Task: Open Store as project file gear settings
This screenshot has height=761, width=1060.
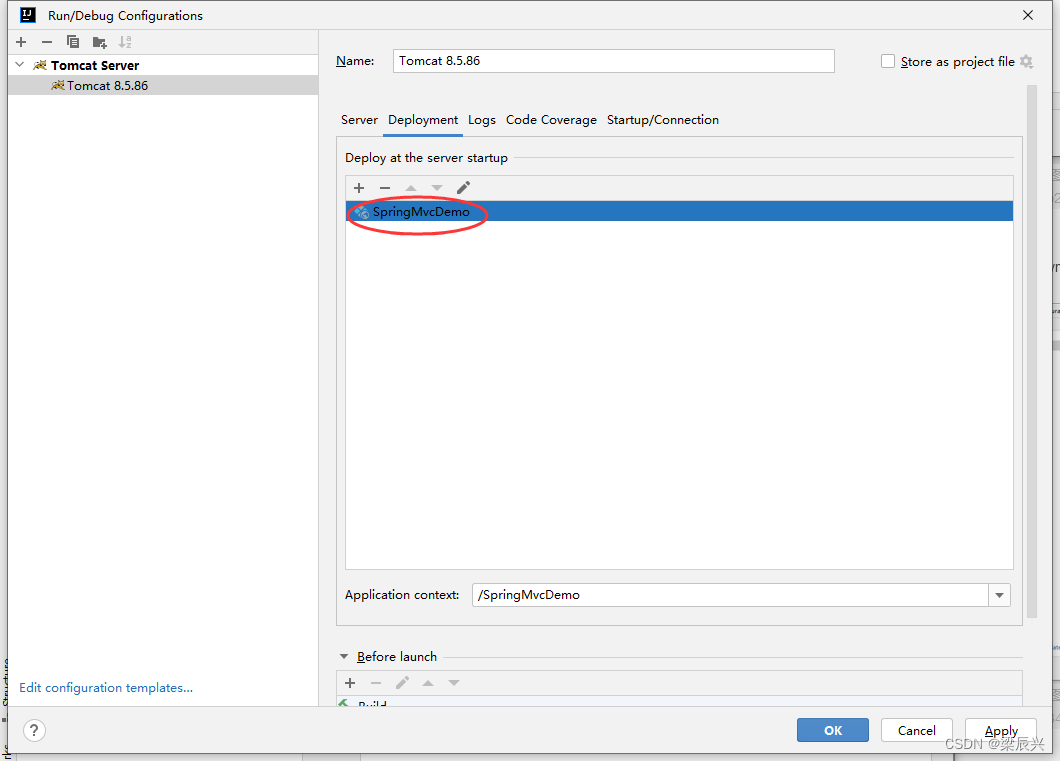Action: 1026,62
